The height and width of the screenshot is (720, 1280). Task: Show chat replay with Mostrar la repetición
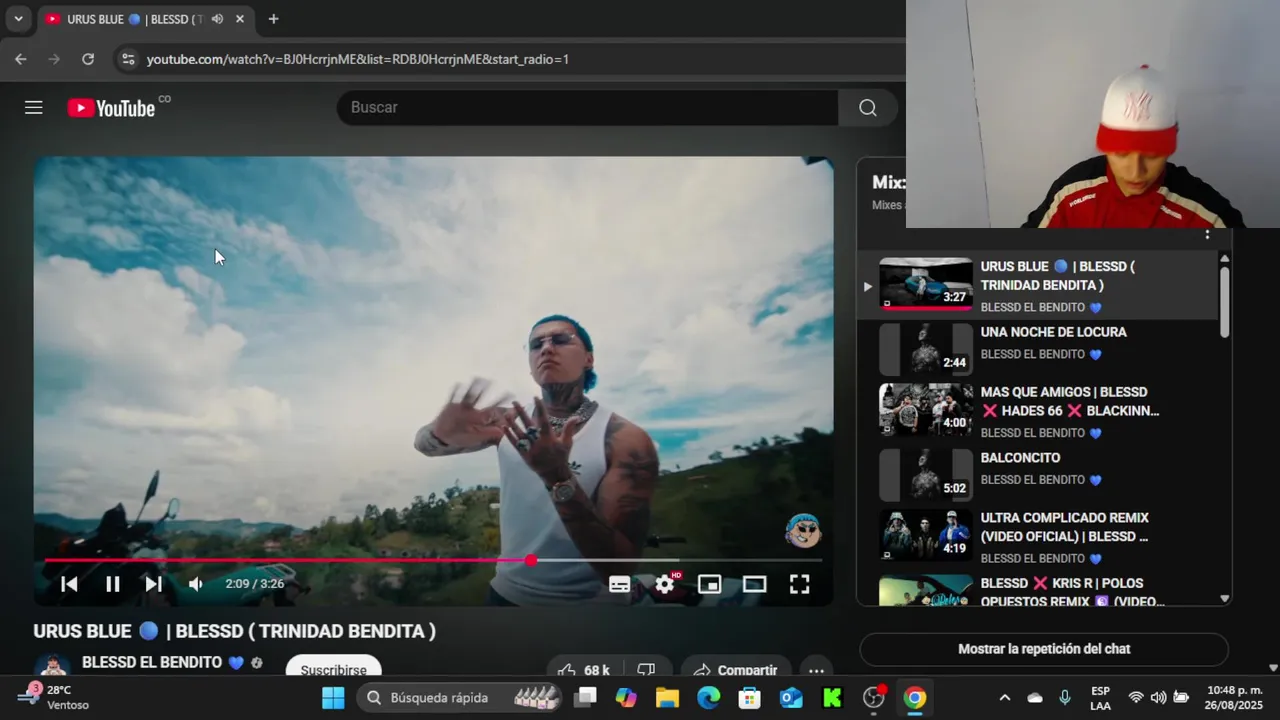tap(1044, 649)
